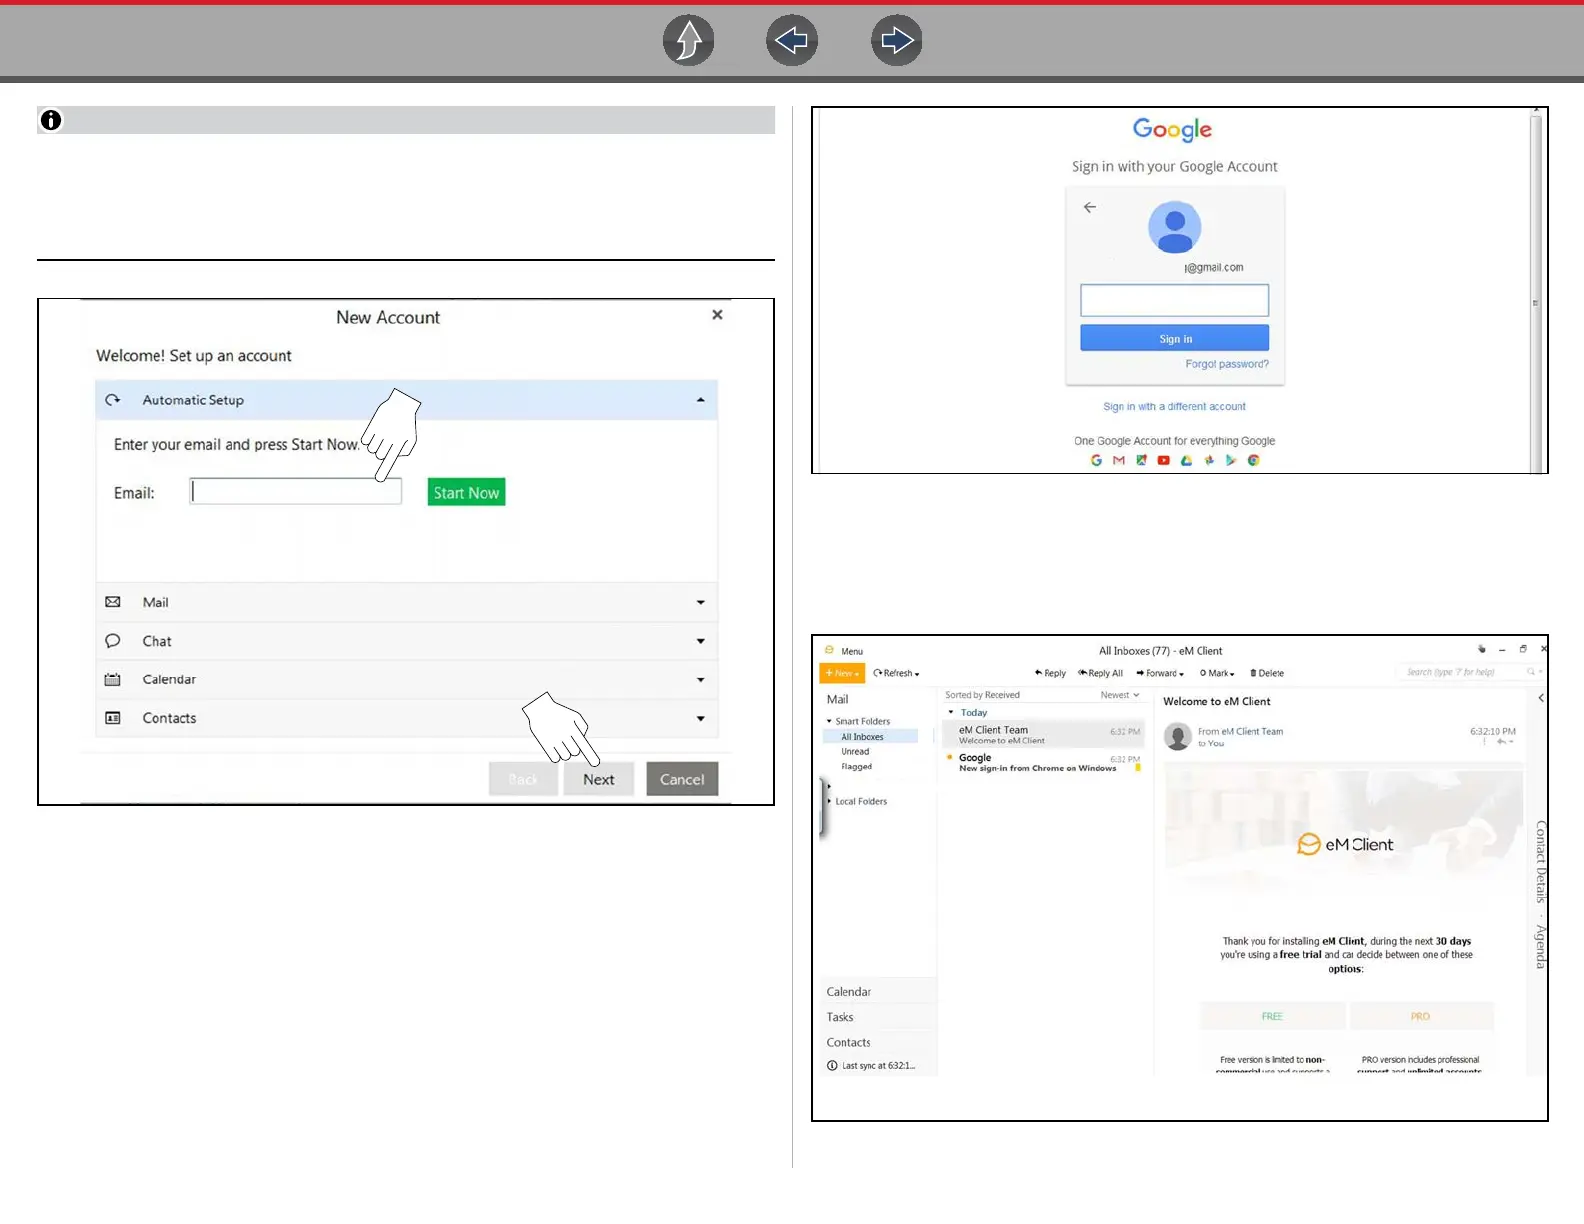Click the Mail envelope icon
Viewport: 1584px width, 1224px height.
point(113,602)
